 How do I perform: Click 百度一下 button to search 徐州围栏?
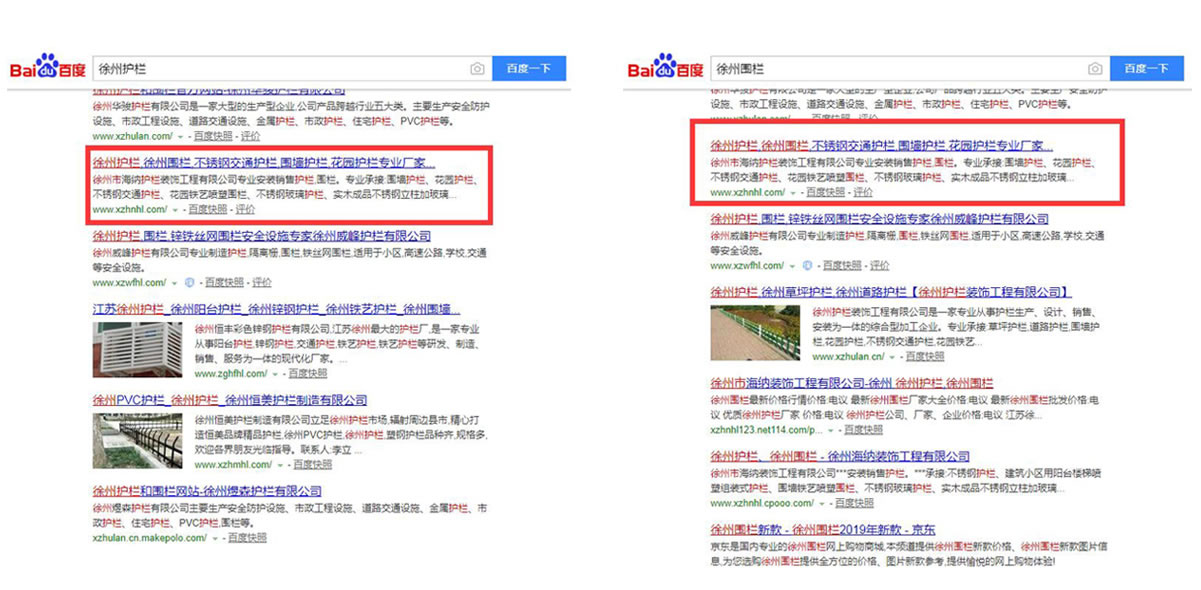pyautogui.click(x=1146, y=69)
